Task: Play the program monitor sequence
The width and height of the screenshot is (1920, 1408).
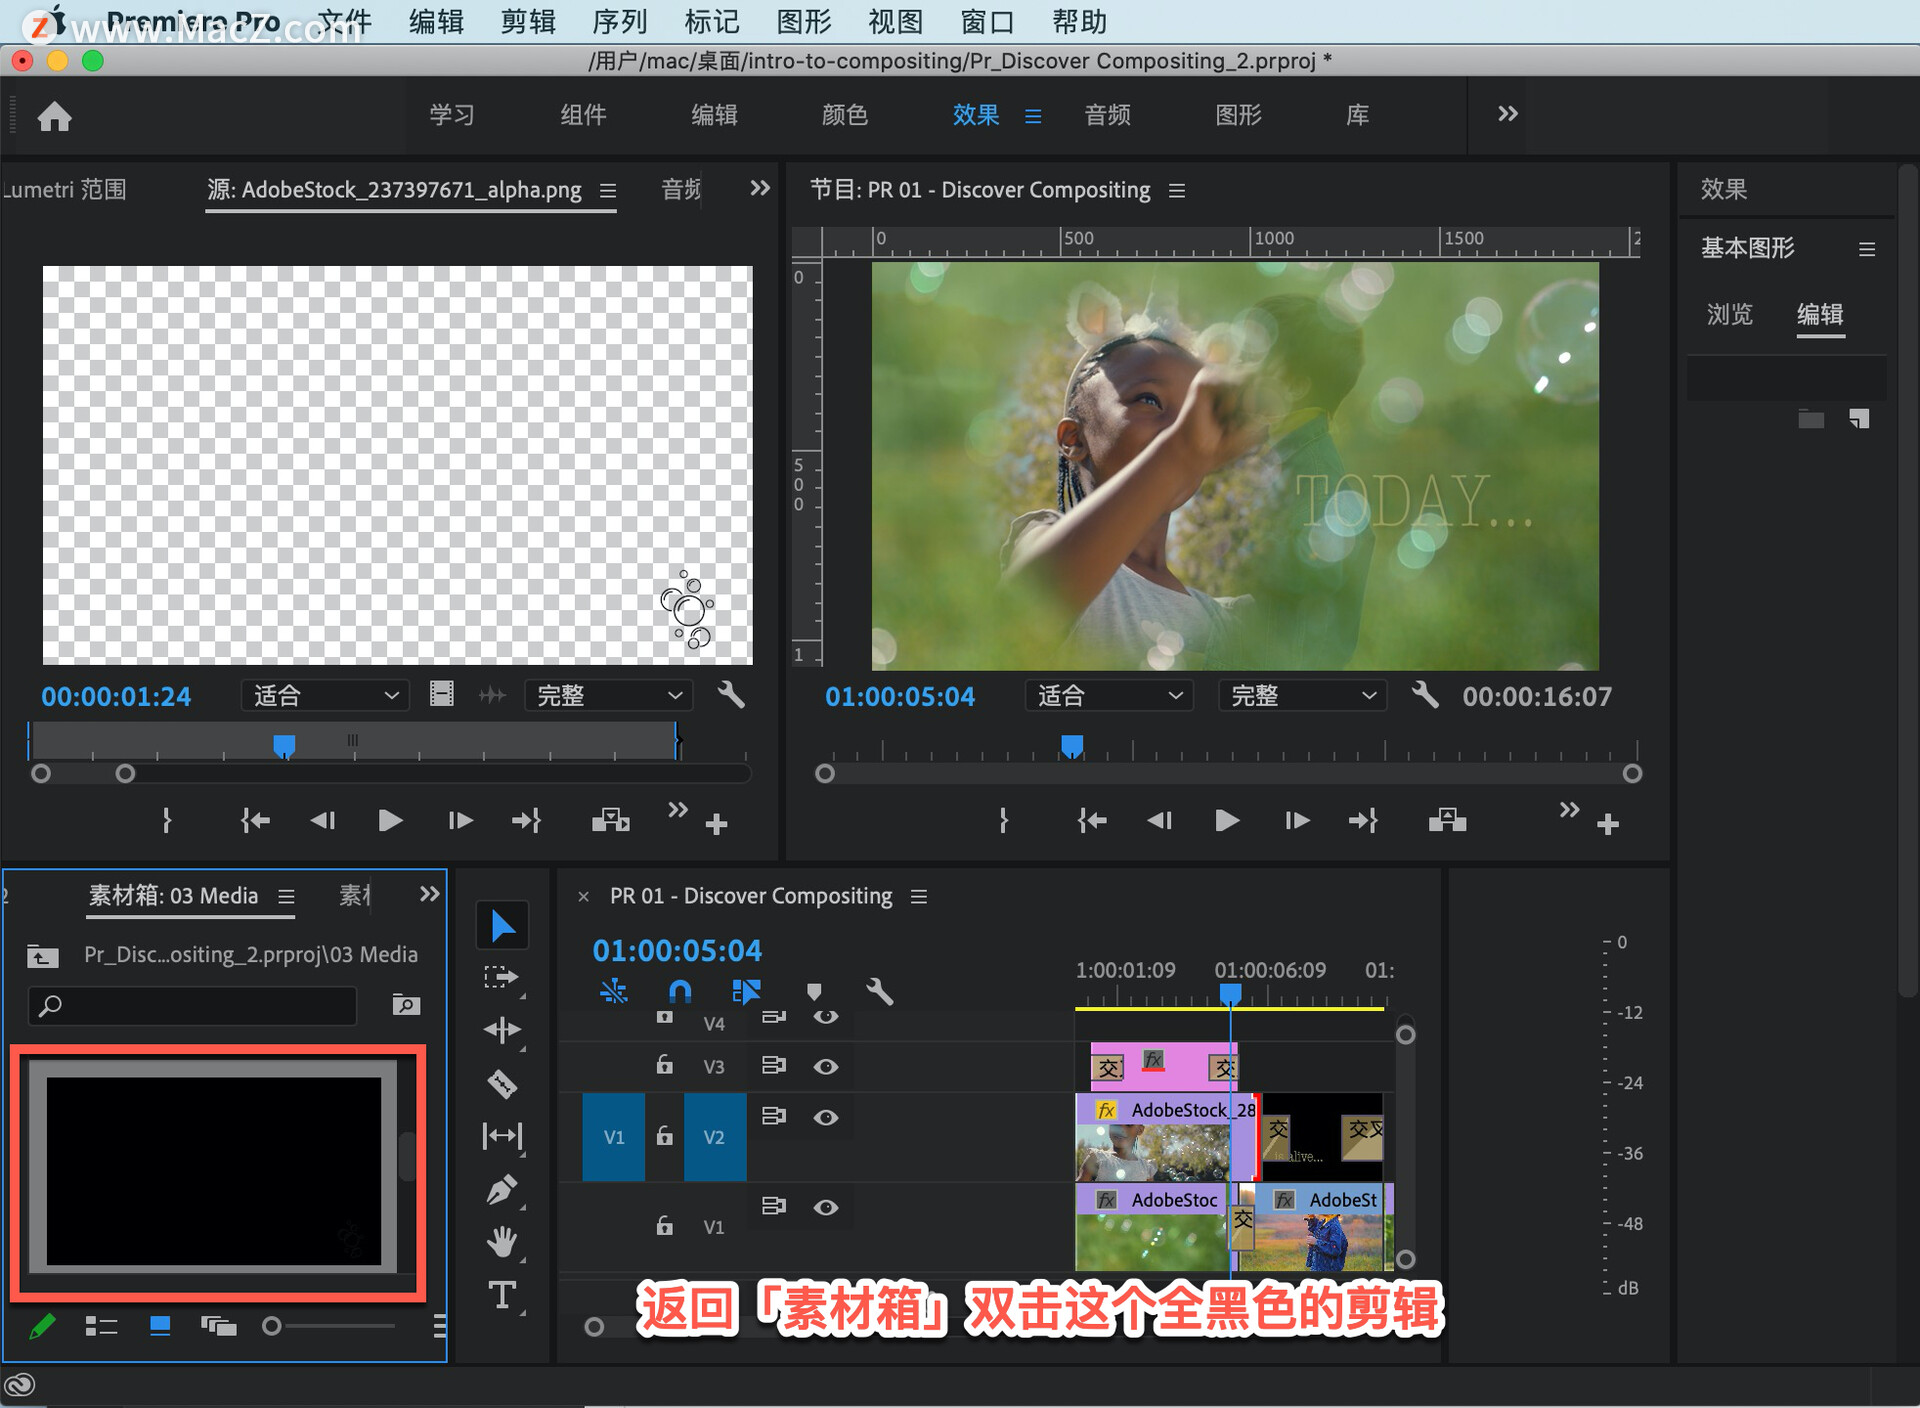Action: [x=1227, y=821]
